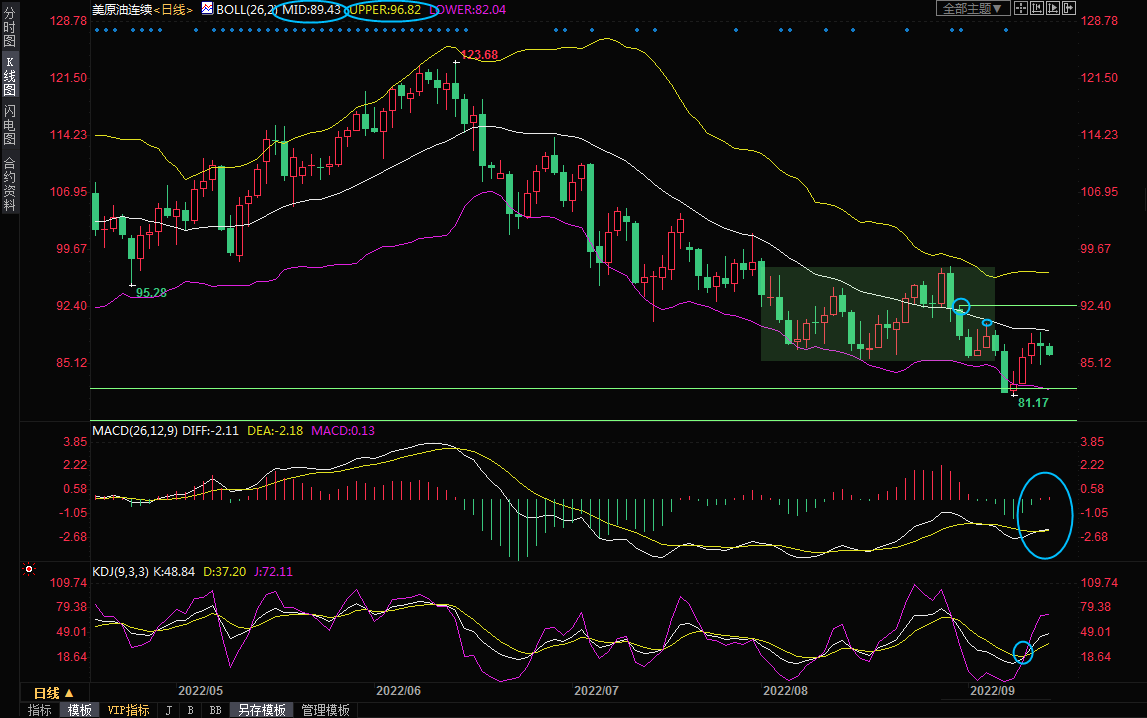Click the chart playback arrow icon
Screen dimensions: 1147x718
[1053, 8]
